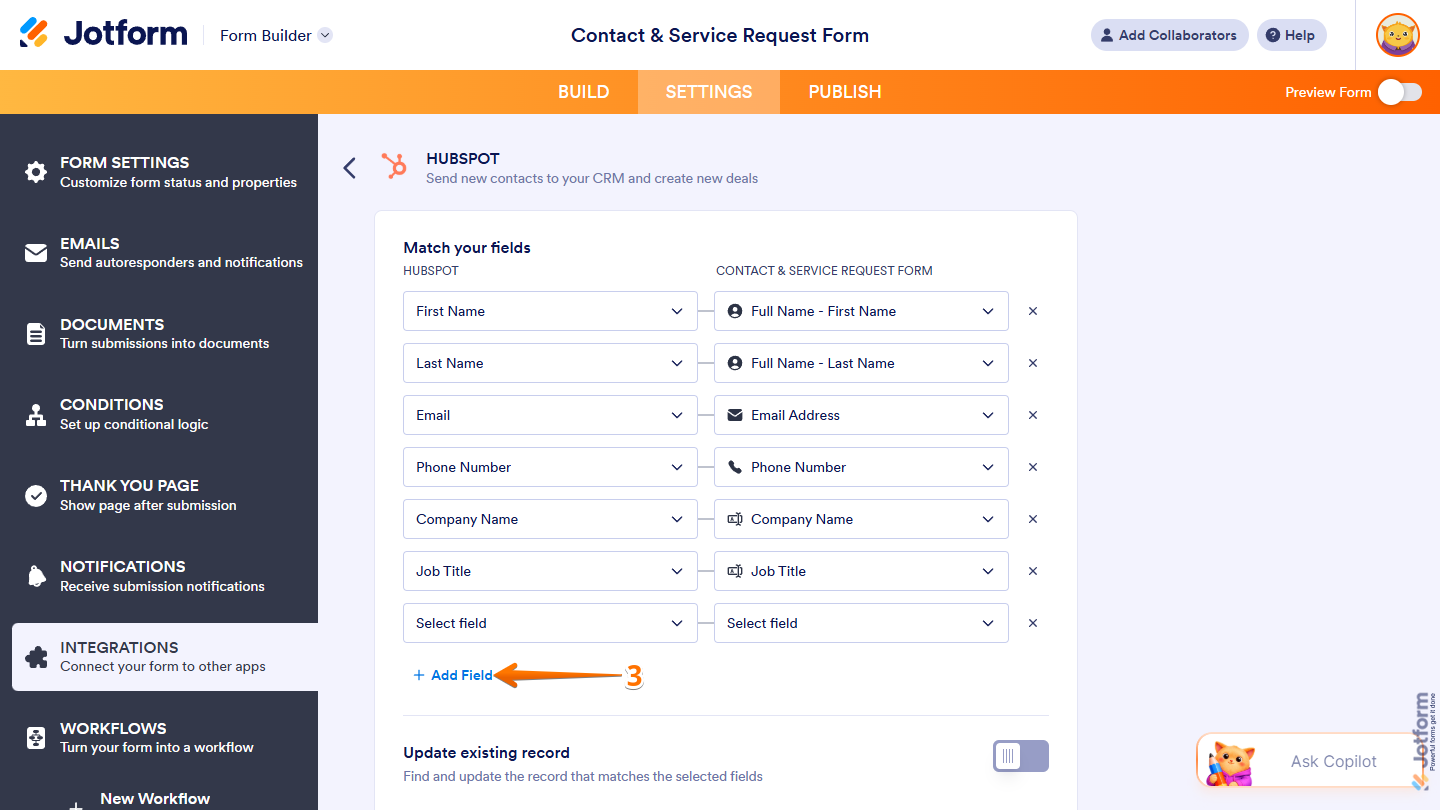
Task: Click the Documents page icon
Action: (36, 334)
